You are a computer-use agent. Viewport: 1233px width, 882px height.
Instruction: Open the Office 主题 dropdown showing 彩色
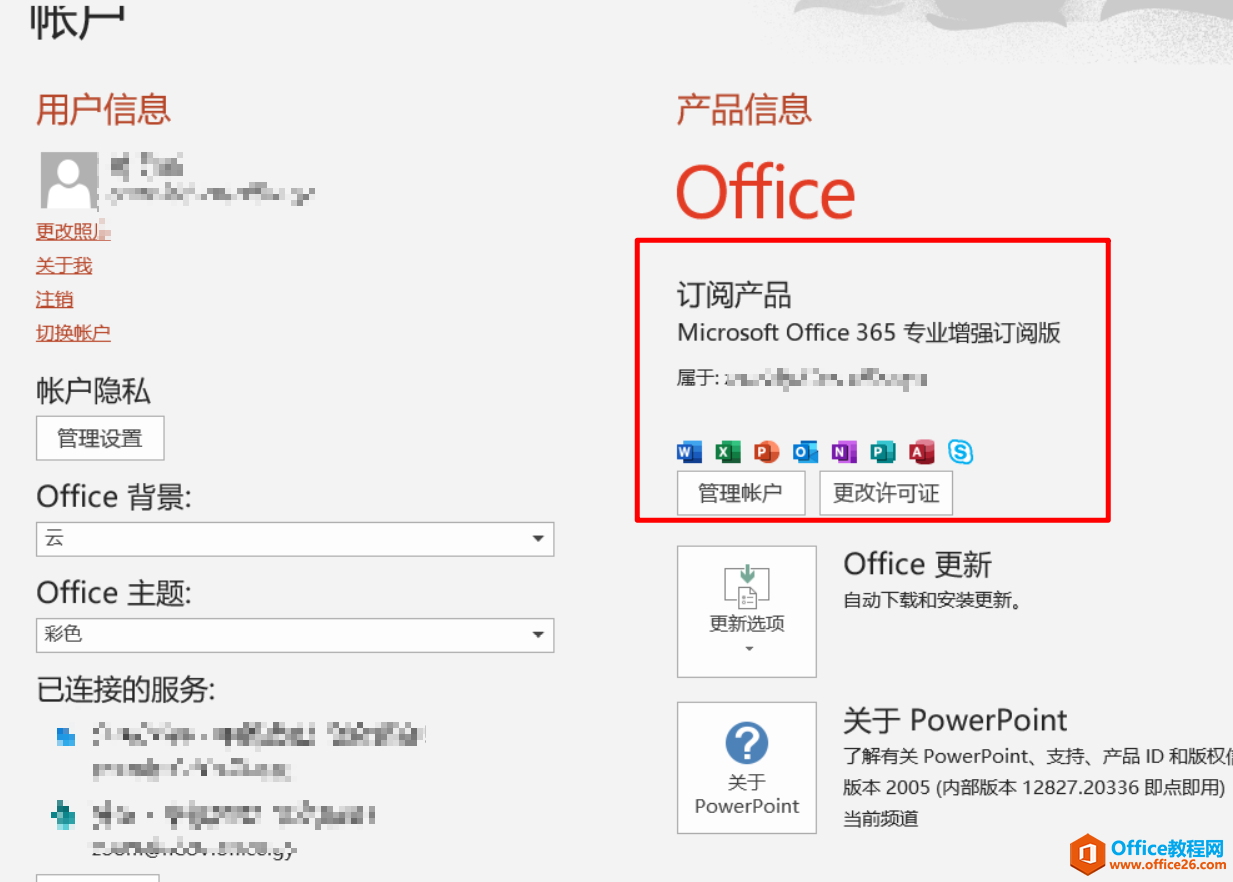[295, 634]
